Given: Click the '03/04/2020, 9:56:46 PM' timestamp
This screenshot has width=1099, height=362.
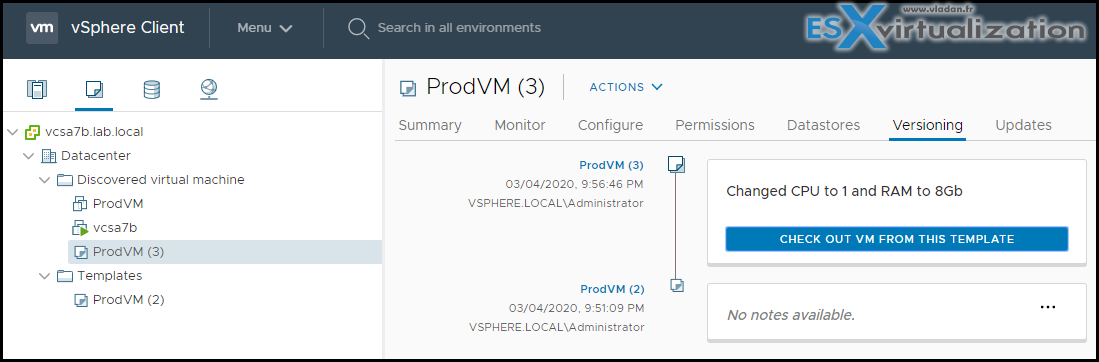Looking at the screenshot, I should [x=575, y=185].
